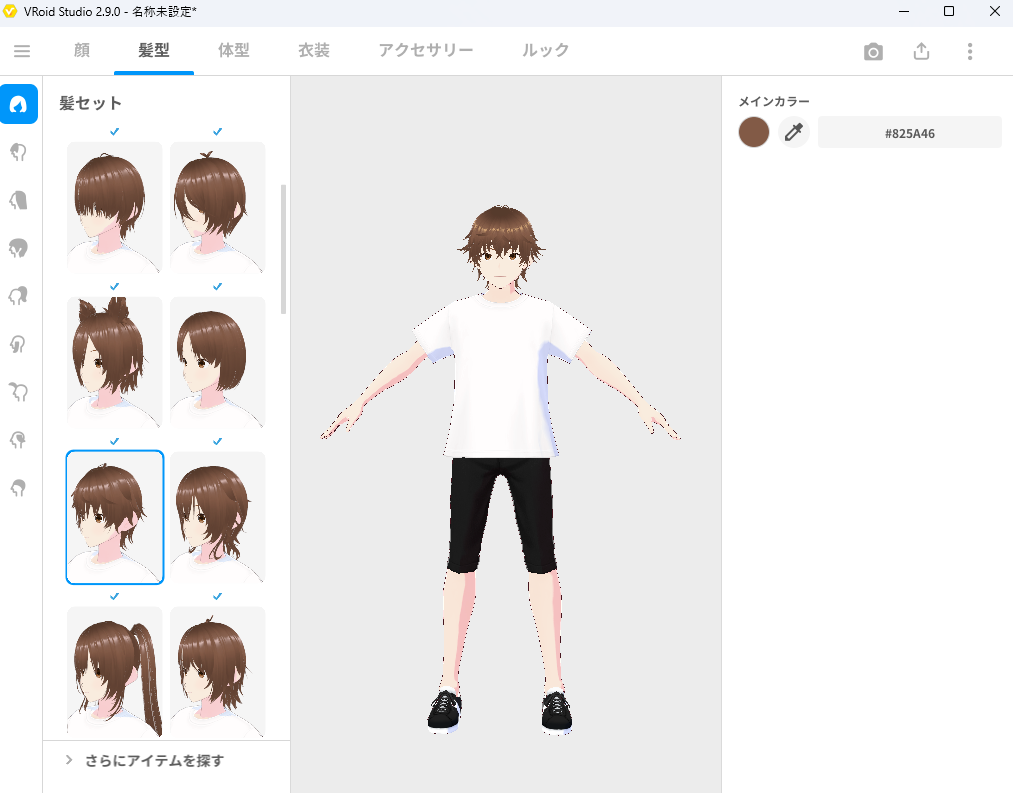Screen dimensions: 1013x793
Task: Open the three-dot more options menu
Action: (969, 52)
